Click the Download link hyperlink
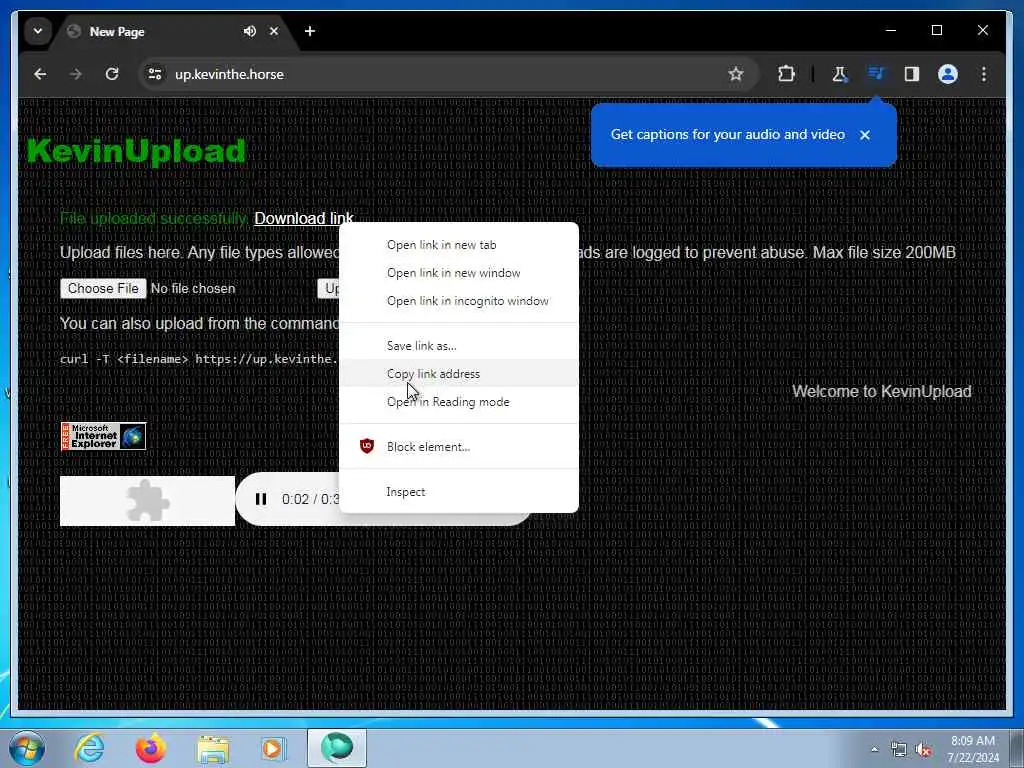The image size is (1024, 768). [304, 218]
